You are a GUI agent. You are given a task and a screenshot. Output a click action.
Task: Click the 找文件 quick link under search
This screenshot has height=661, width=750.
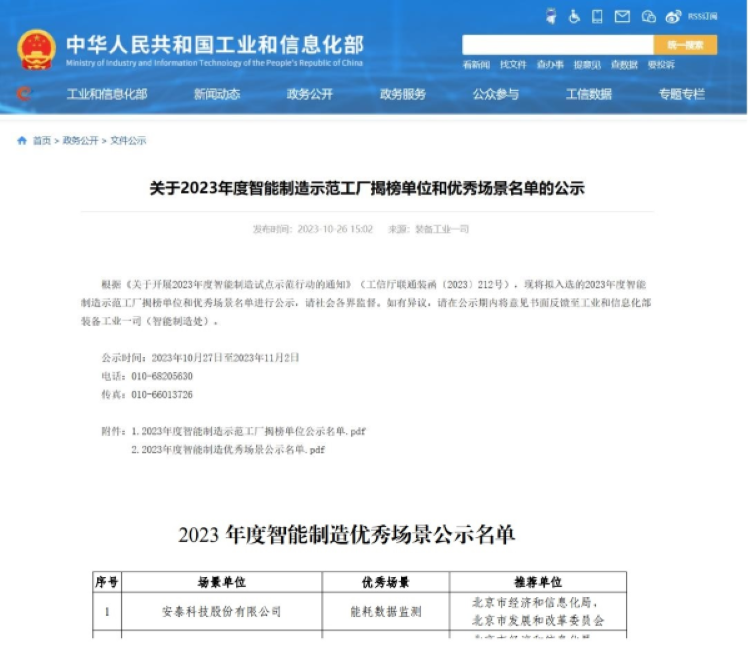click(513, 65)
